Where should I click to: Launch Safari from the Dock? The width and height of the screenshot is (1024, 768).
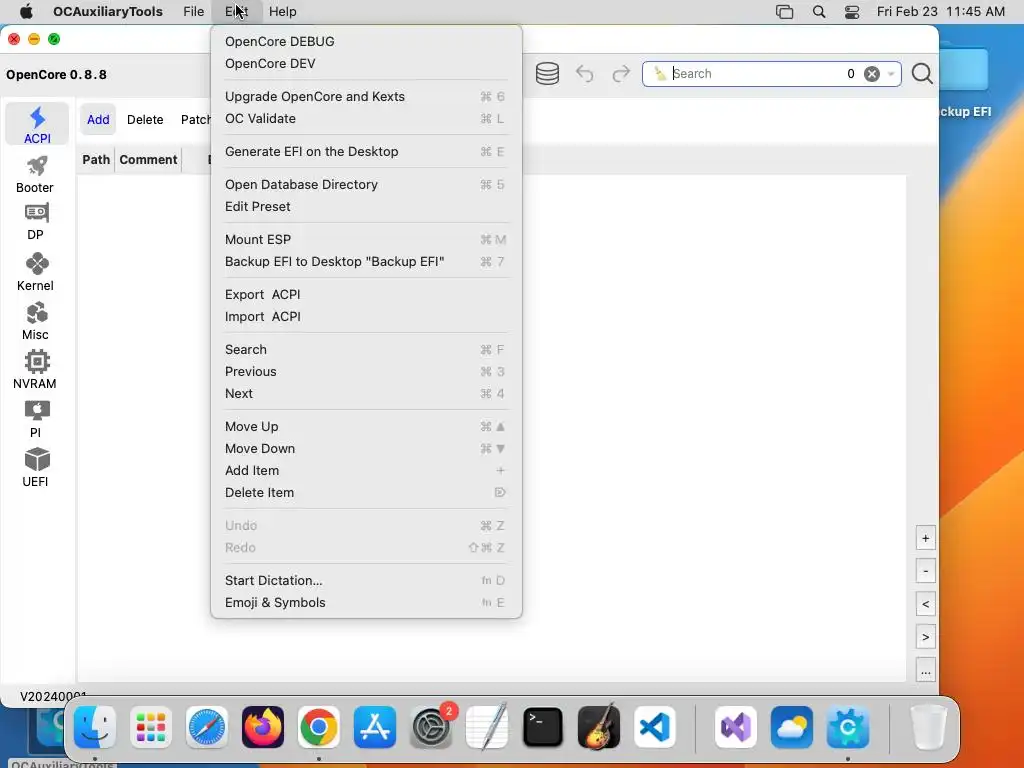[x=207, y=727]
